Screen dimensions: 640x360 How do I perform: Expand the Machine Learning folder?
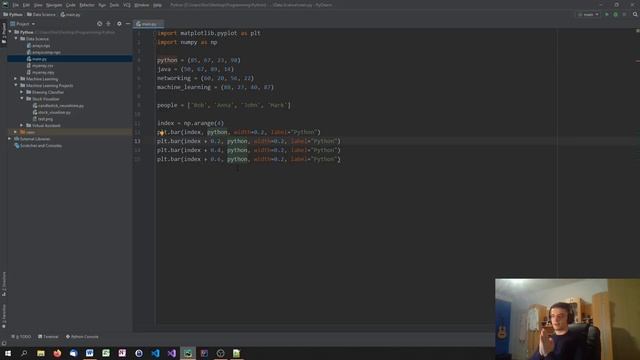[16, 79]
